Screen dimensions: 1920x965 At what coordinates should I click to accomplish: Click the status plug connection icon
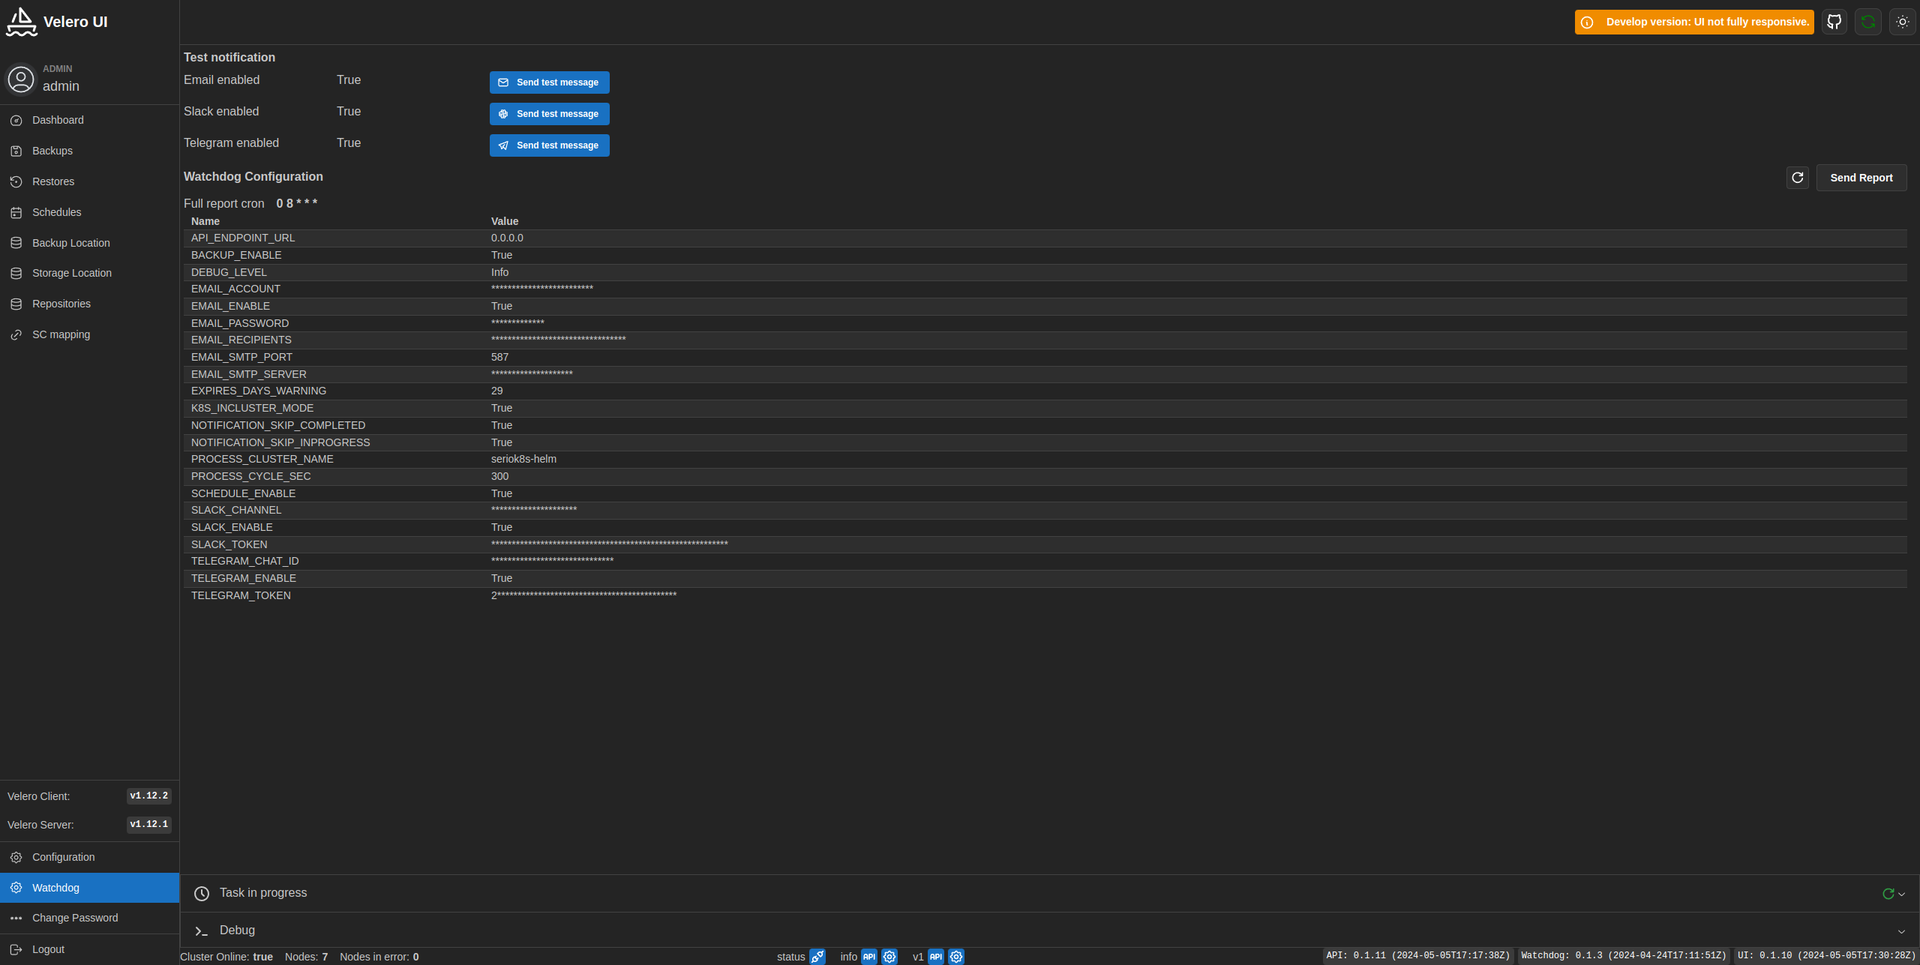[817, 957]
